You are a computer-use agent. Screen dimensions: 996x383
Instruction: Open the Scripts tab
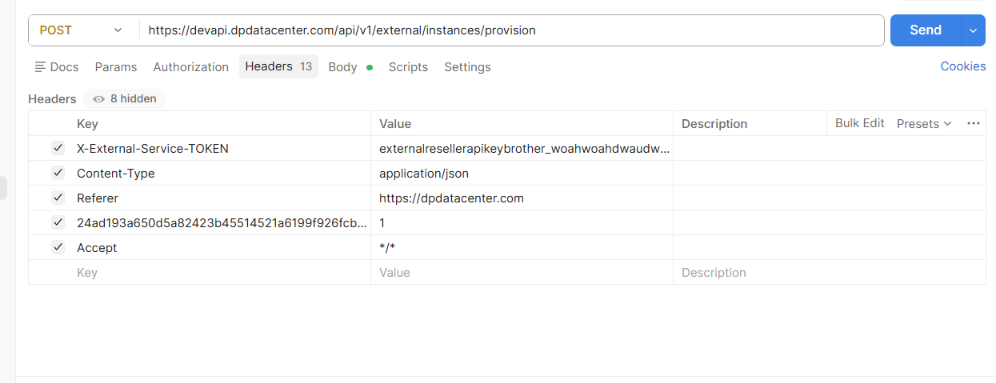(x=408, y=67)
